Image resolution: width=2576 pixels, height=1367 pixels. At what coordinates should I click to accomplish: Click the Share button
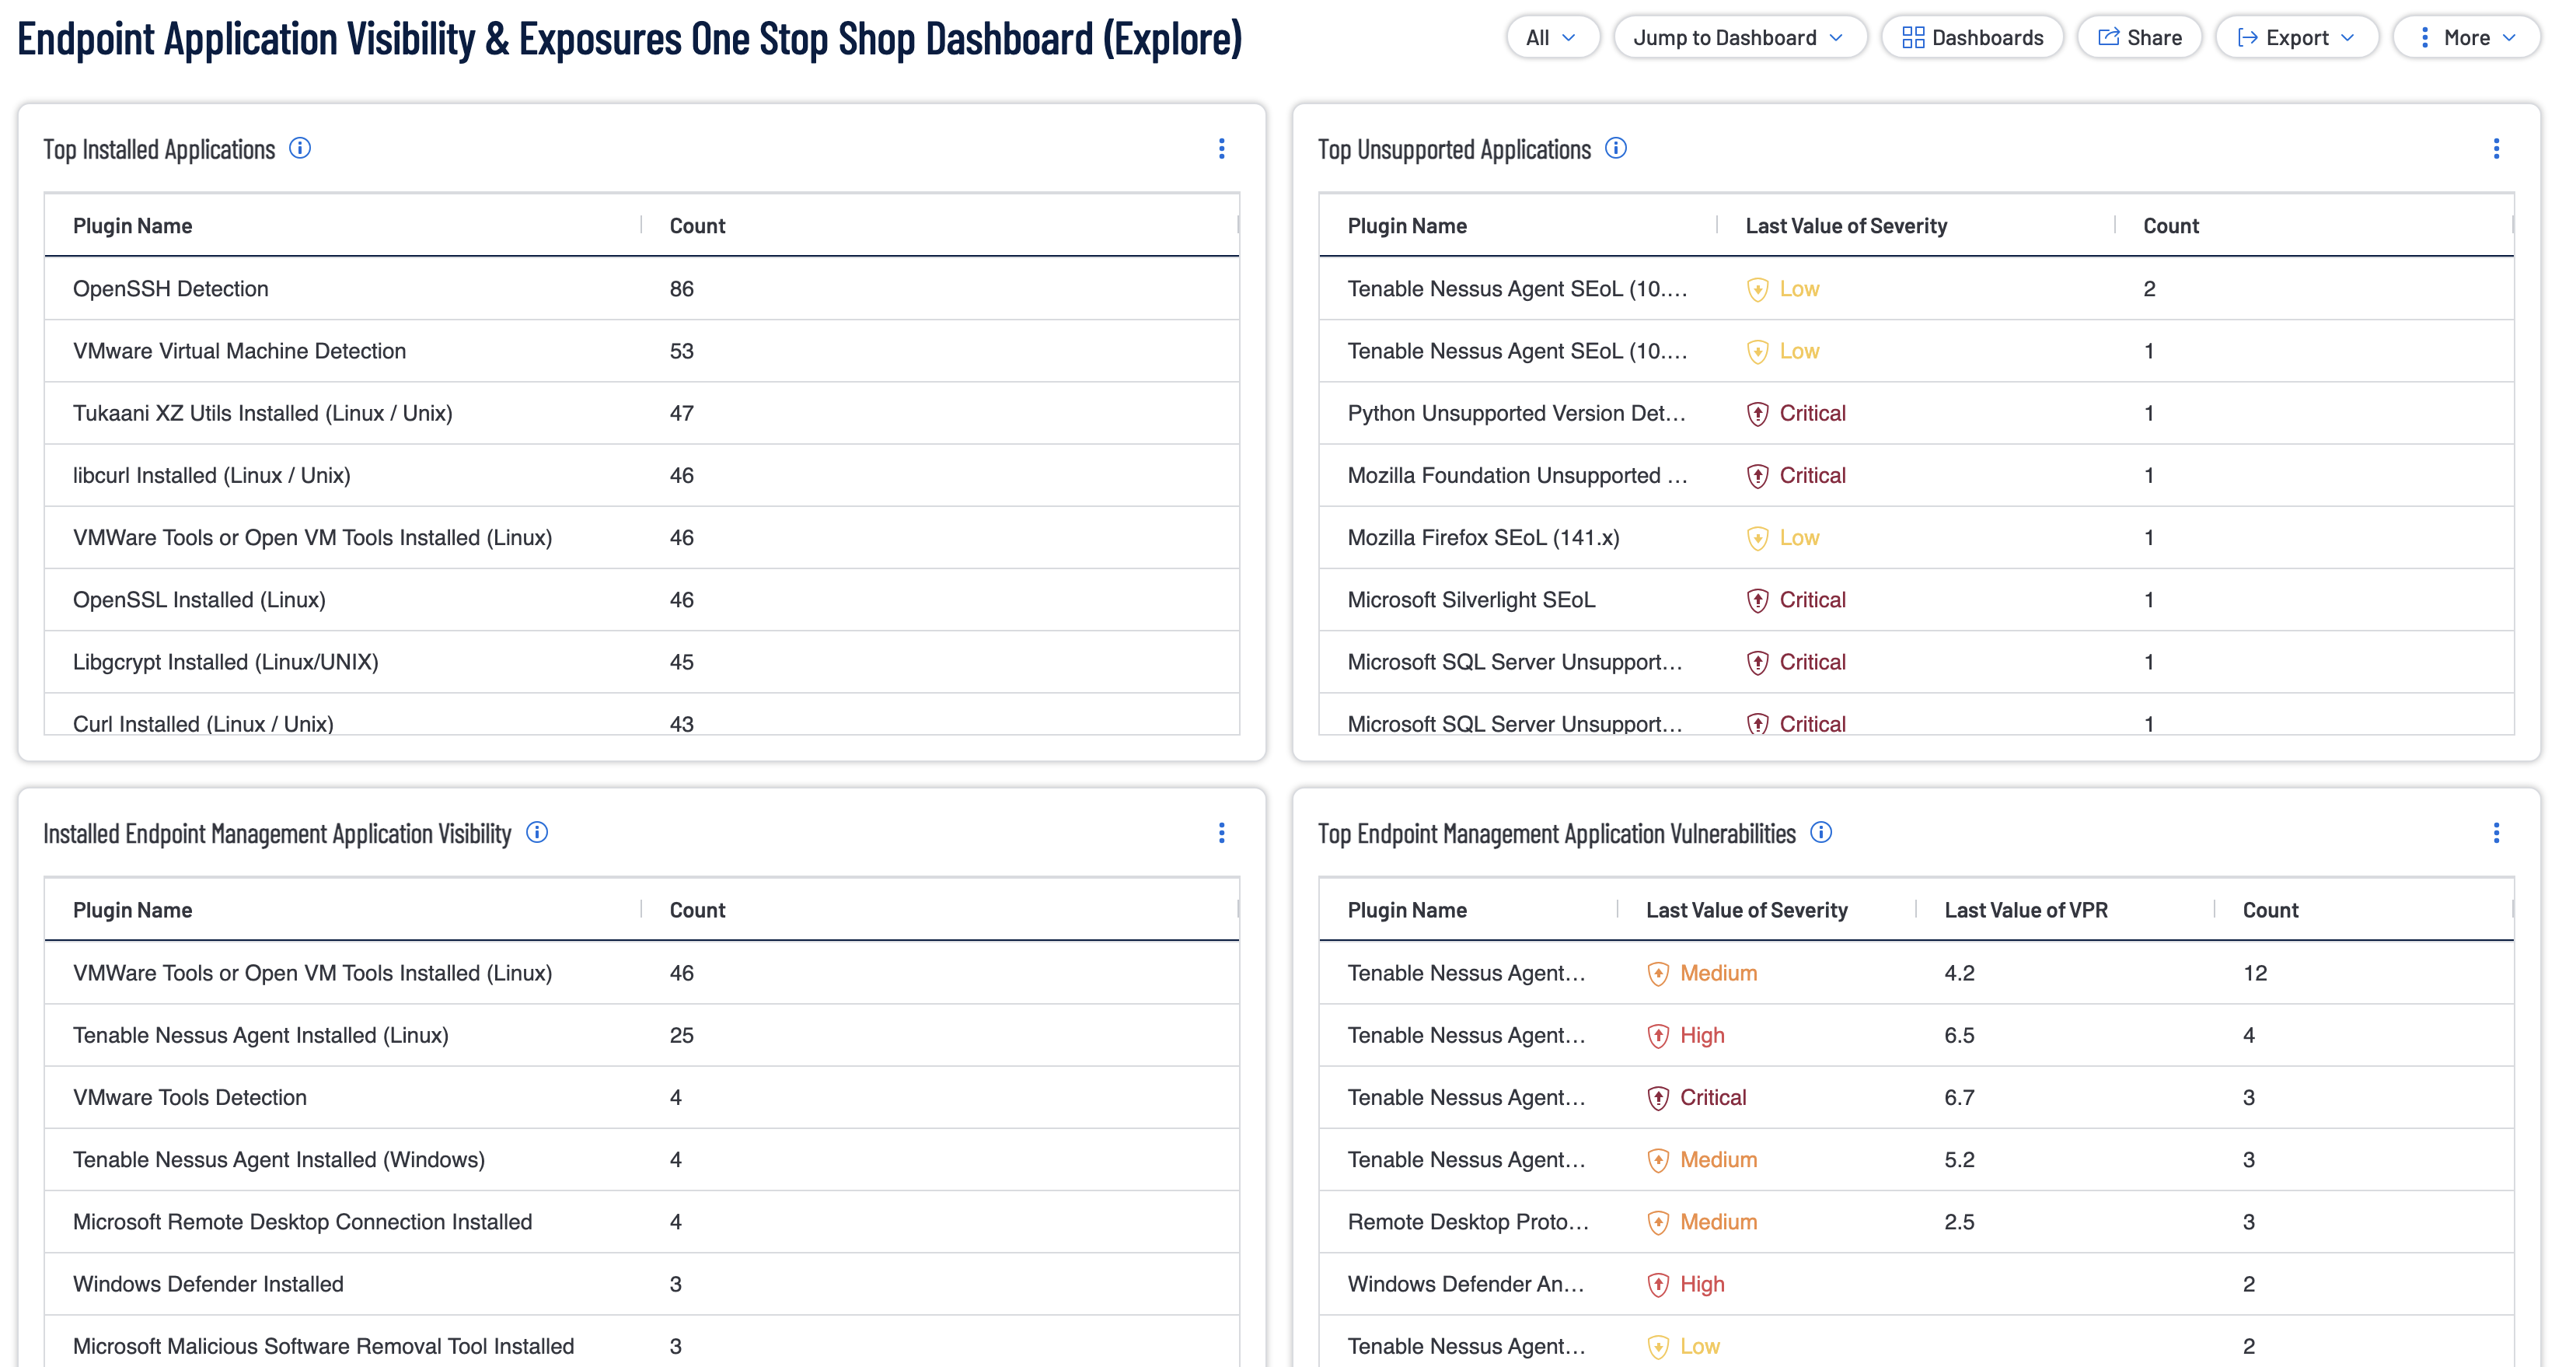2139,37
